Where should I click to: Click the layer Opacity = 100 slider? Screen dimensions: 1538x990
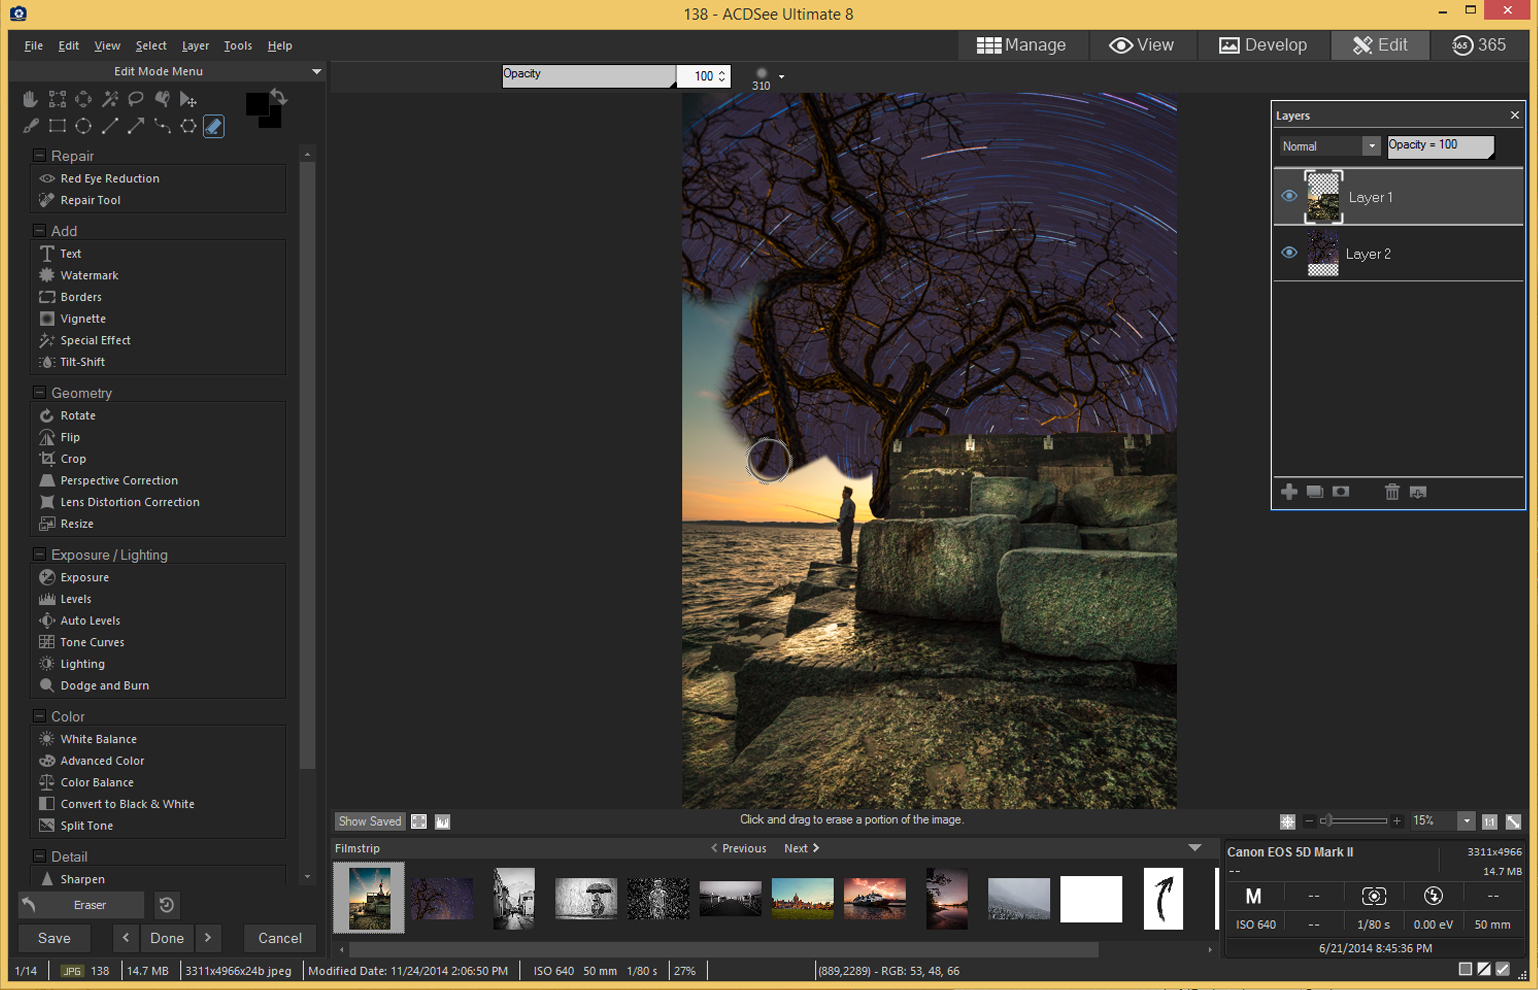pyautogui.click(x=1440, y=146)
